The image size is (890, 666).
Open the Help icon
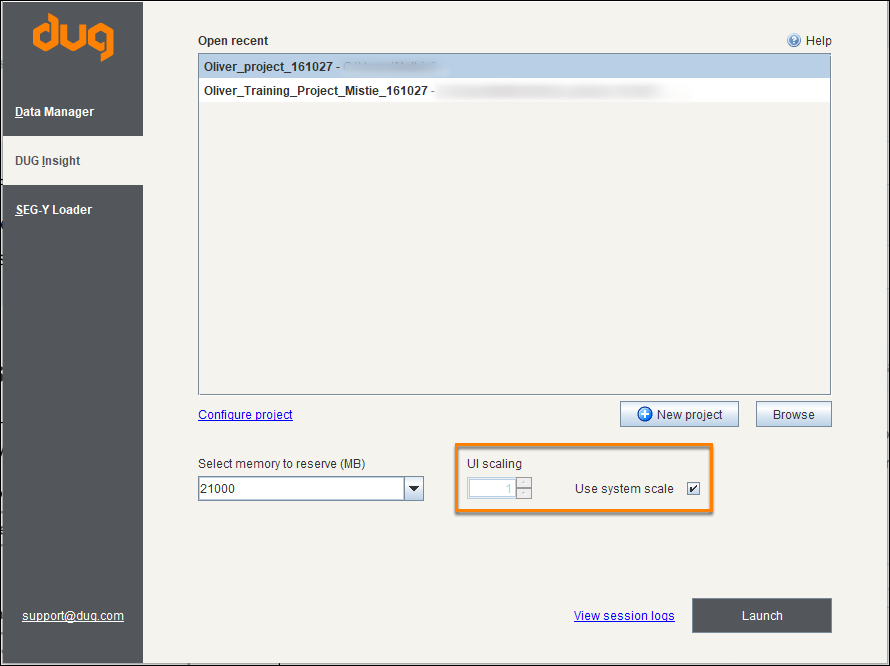[x=794, y=40]
